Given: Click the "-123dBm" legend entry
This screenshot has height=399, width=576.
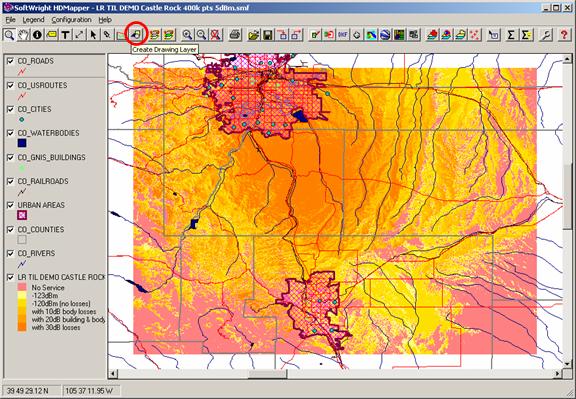Looking at the screenshot, I should click(45, 295).
